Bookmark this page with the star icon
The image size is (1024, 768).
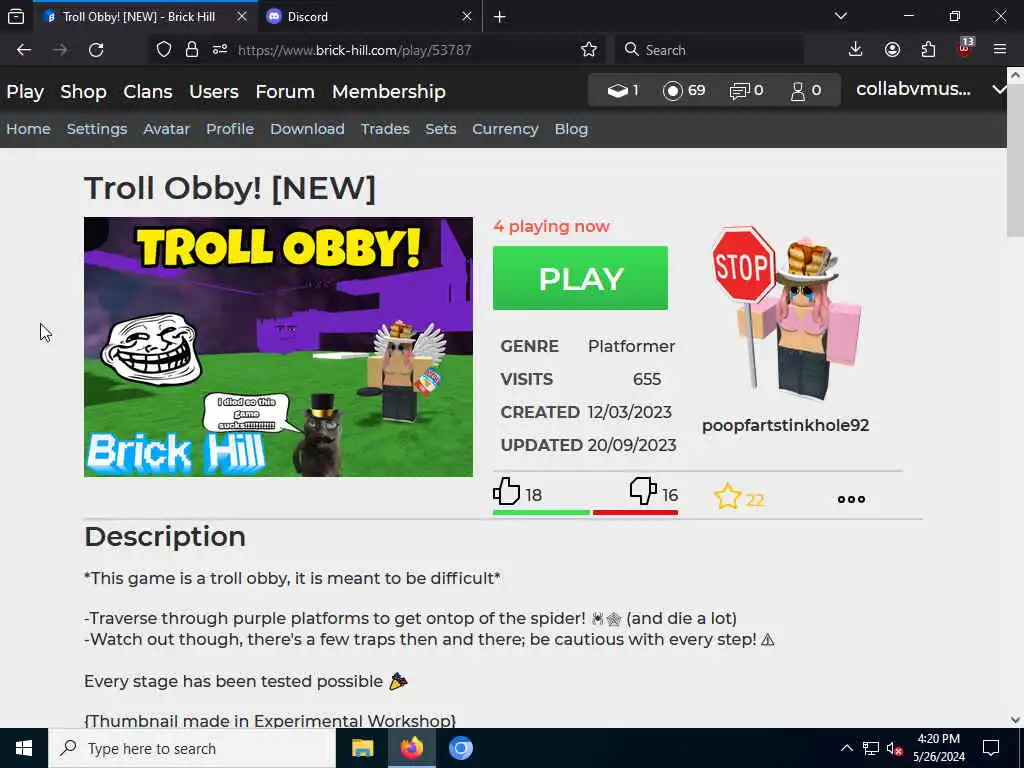[588, 50]
